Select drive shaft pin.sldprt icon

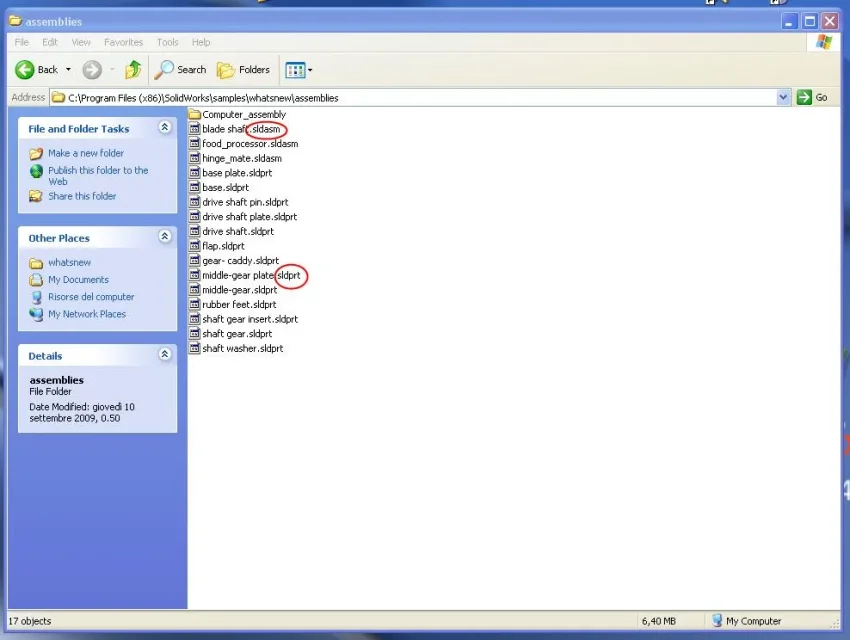click(x=195, y=202)
